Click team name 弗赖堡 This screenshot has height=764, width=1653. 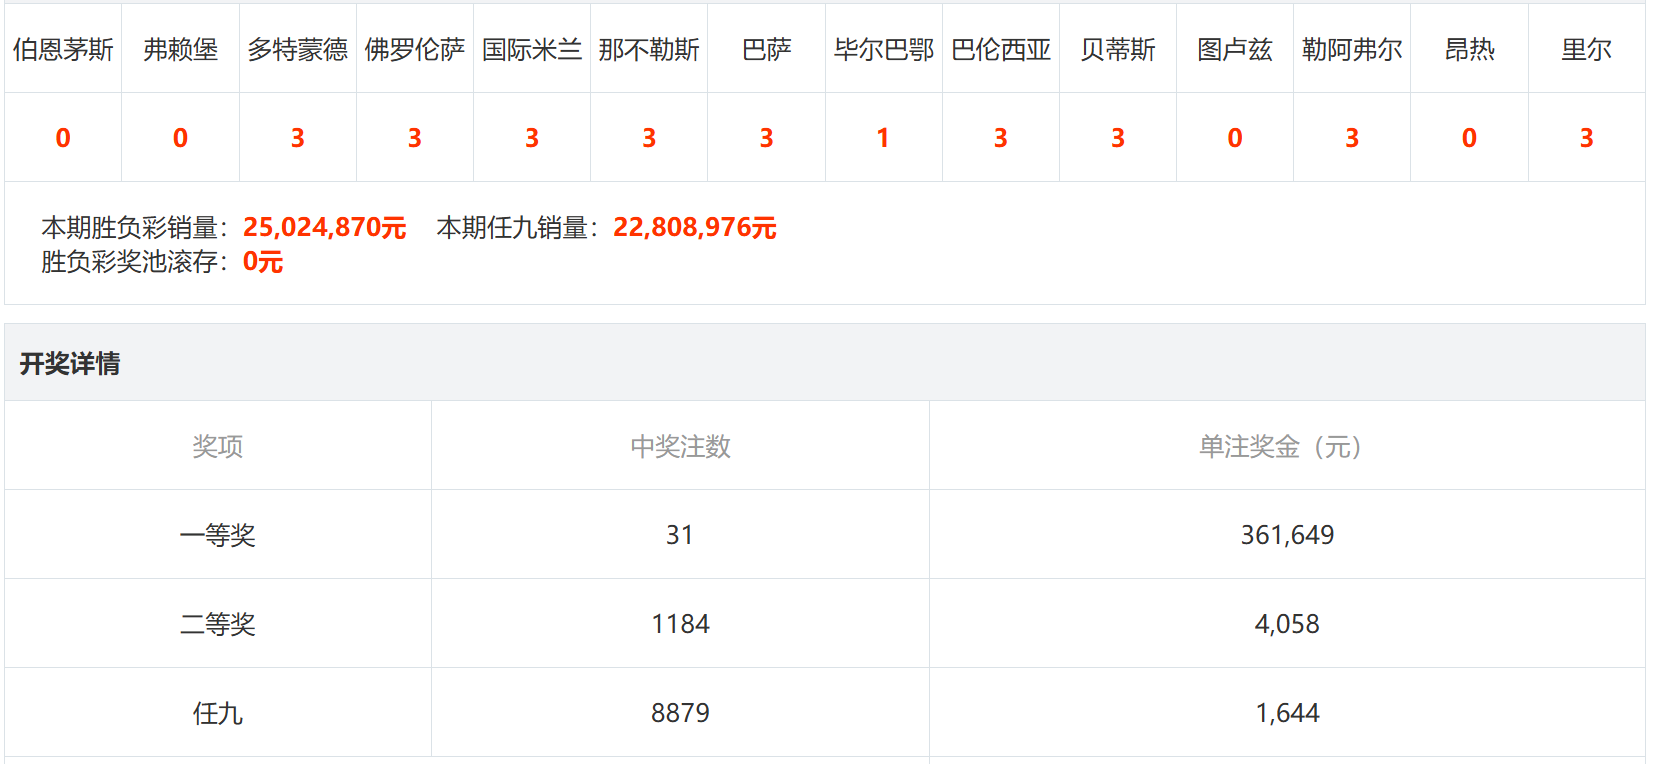[180, 49]
